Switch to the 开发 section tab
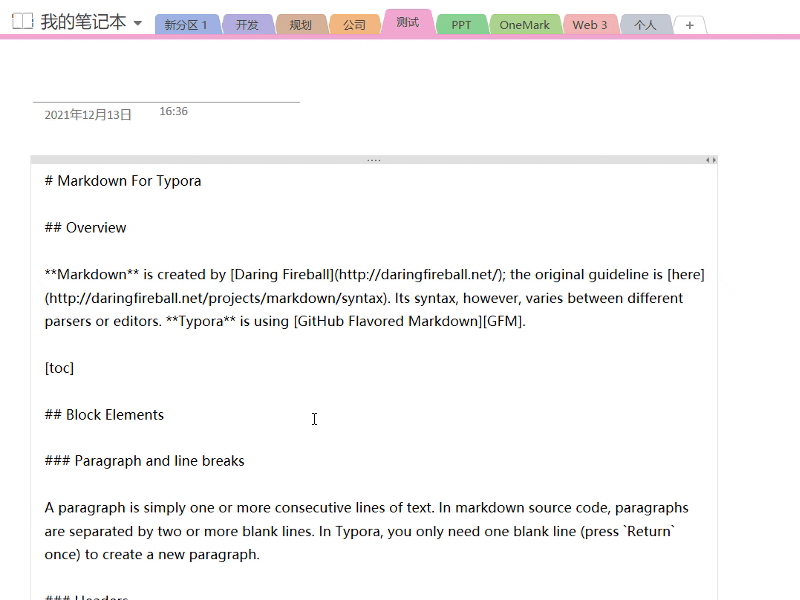The width and height of the screenshot is (800, 600). coord(247,24)
